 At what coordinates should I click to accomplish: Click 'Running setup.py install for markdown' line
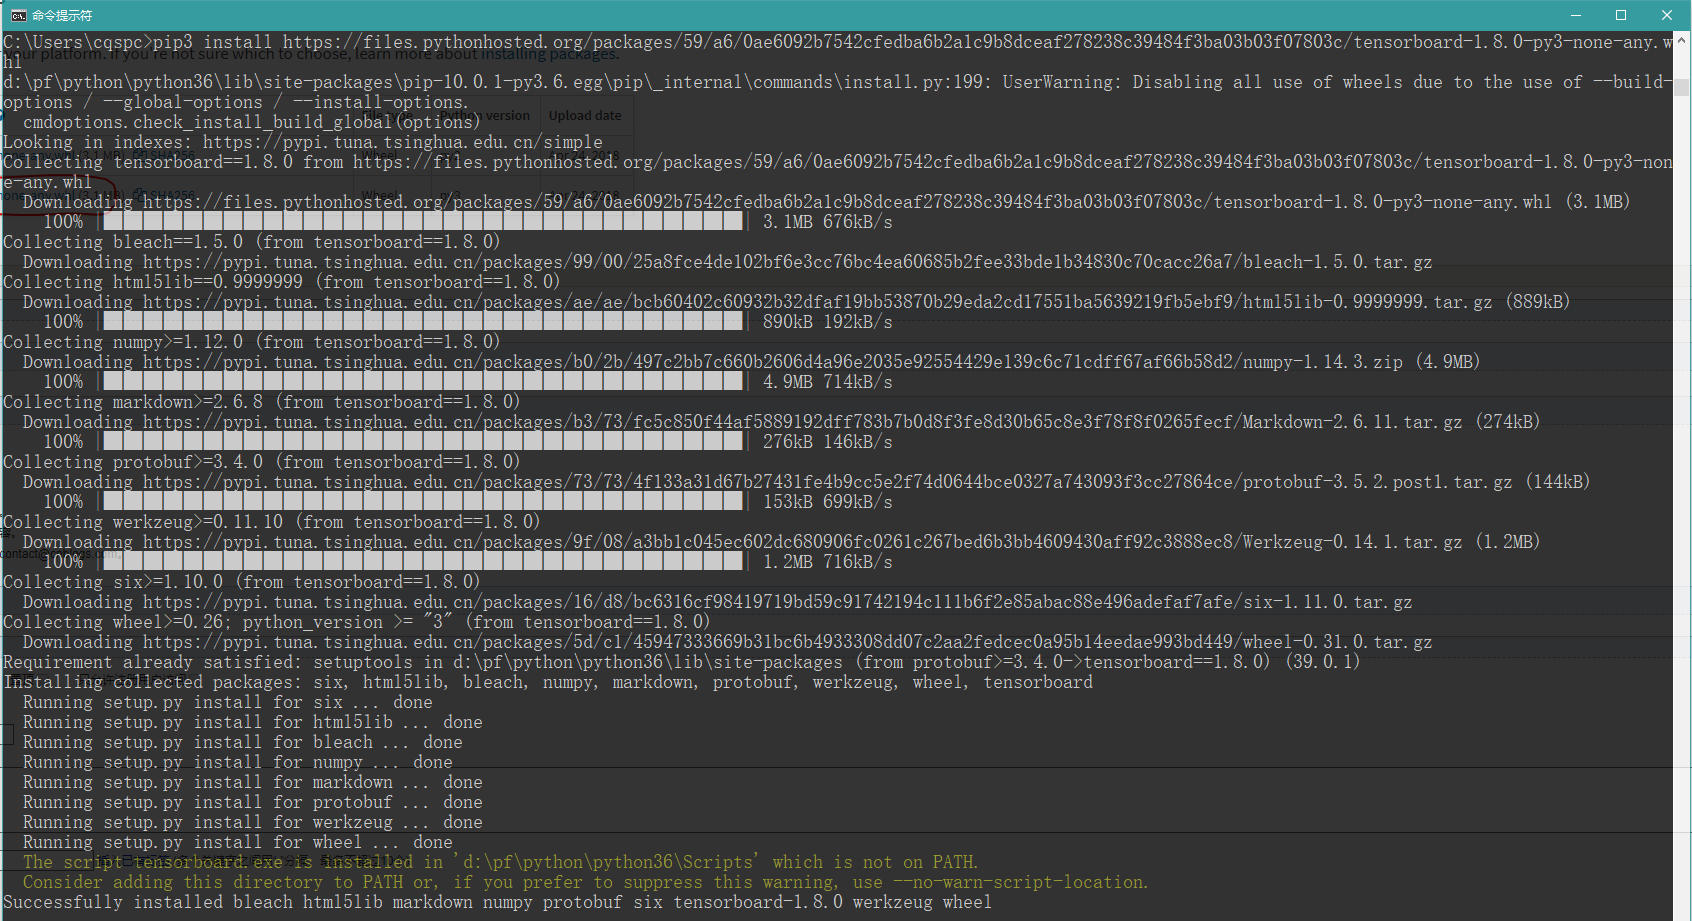[253, 782]
